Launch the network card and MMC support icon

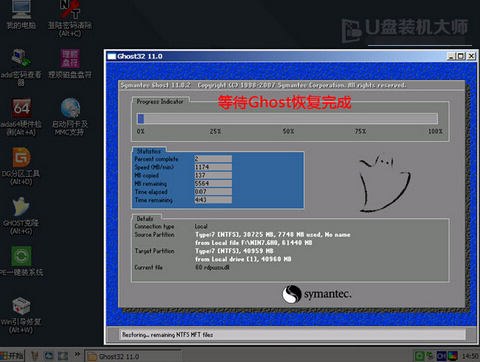click(x=70, y=117)
